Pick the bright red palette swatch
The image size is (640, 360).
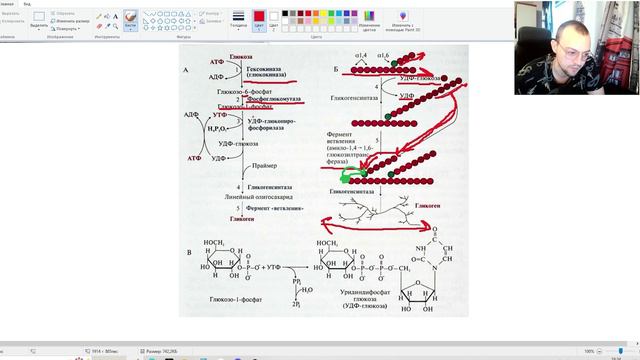pos(308,13)
